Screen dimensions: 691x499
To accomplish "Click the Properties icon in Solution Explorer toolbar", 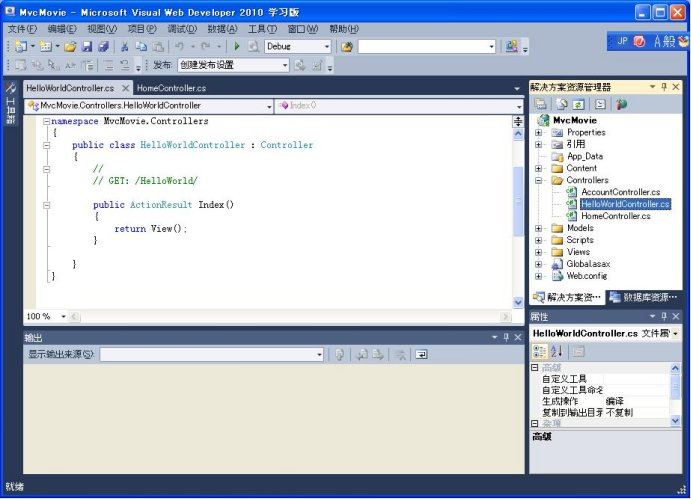I will [x=540, y=104].
